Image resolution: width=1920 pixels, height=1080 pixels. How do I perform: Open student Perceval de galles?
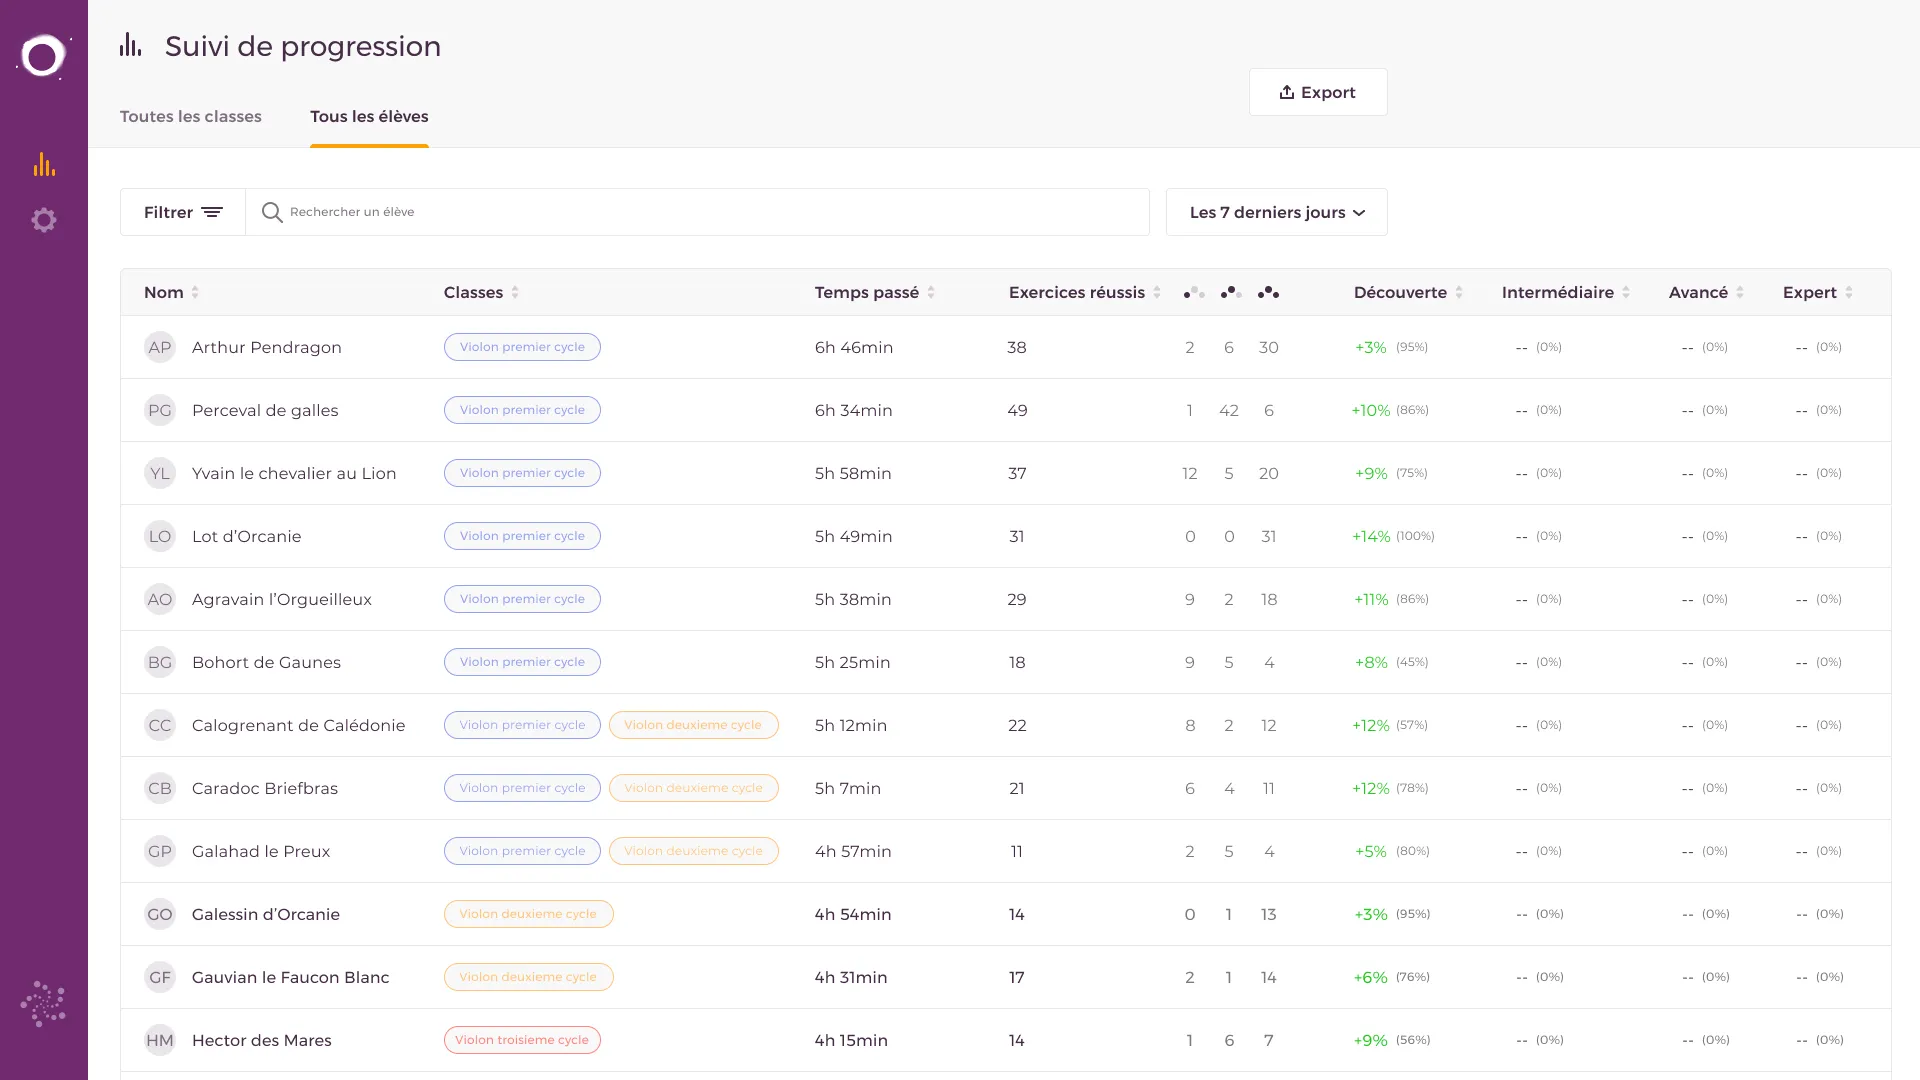pos(265,410)
